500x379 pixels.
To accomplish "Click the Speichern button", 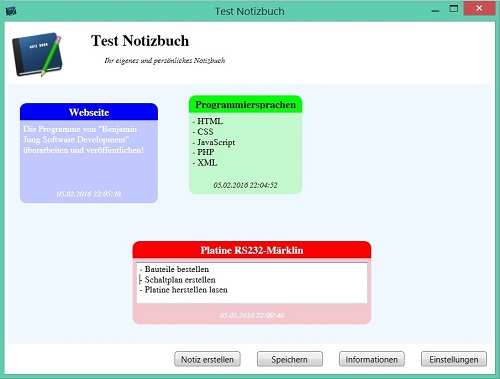I will click(289, 359).
